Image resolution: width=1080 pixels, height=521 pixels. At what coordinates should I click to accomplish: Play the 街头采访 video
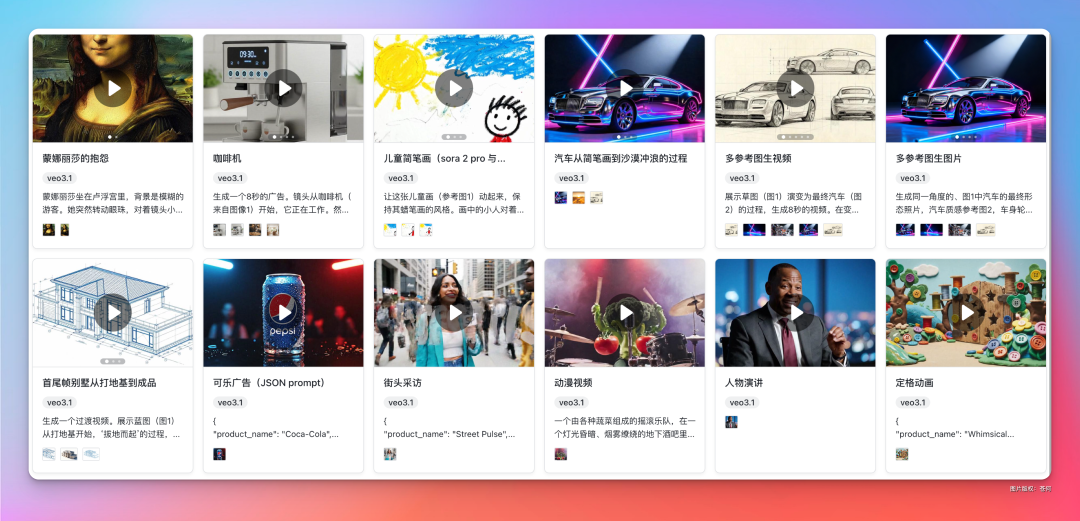(454, 313)
